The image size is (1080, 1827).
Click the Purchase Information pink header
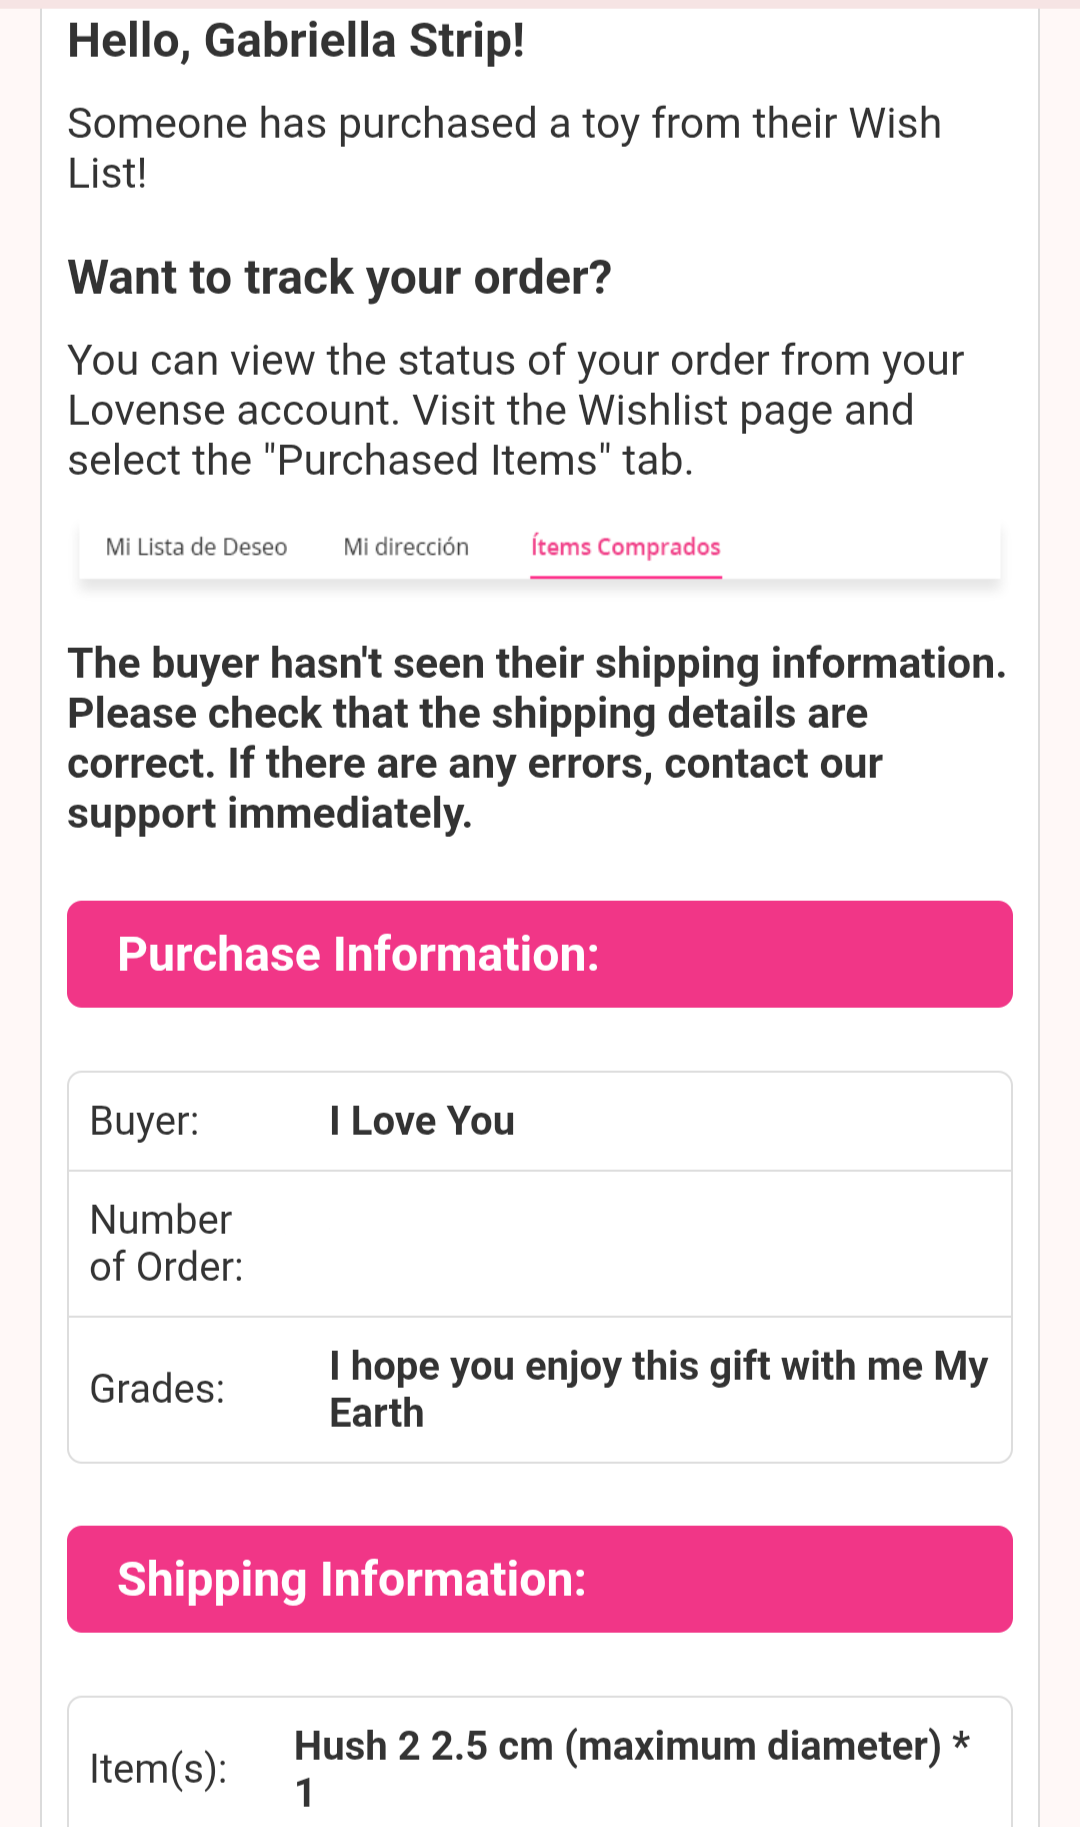coord(540,954)
